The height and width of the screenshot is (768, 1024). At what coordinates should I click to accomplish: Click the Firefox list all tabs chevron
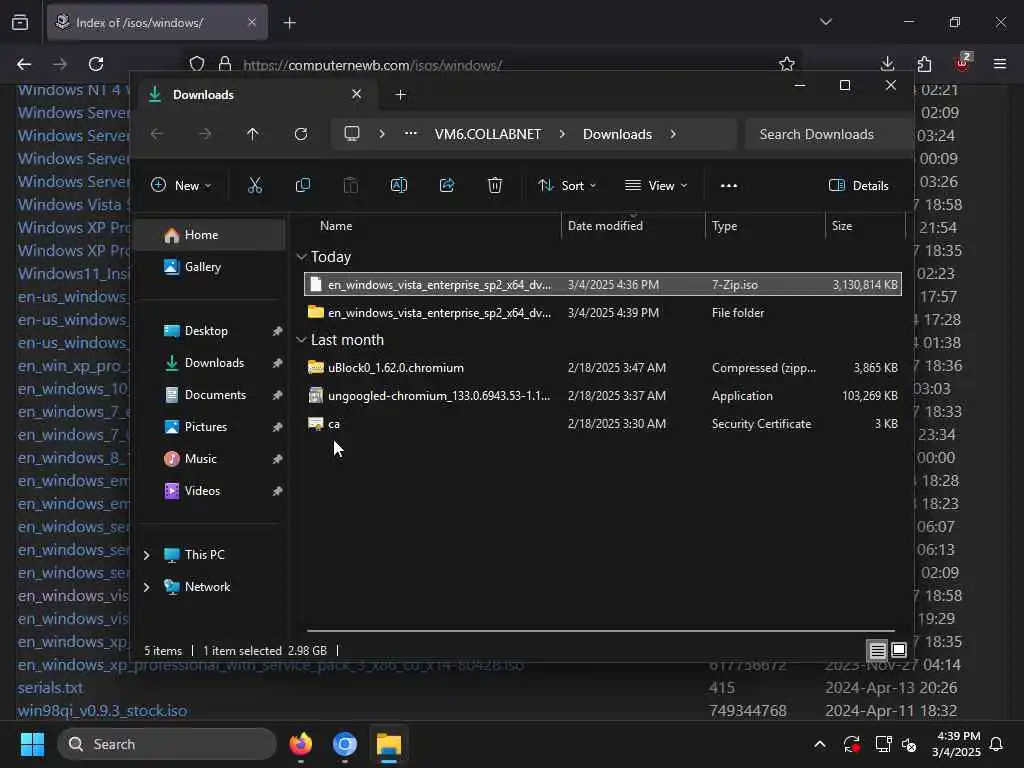tap(825, 22)
